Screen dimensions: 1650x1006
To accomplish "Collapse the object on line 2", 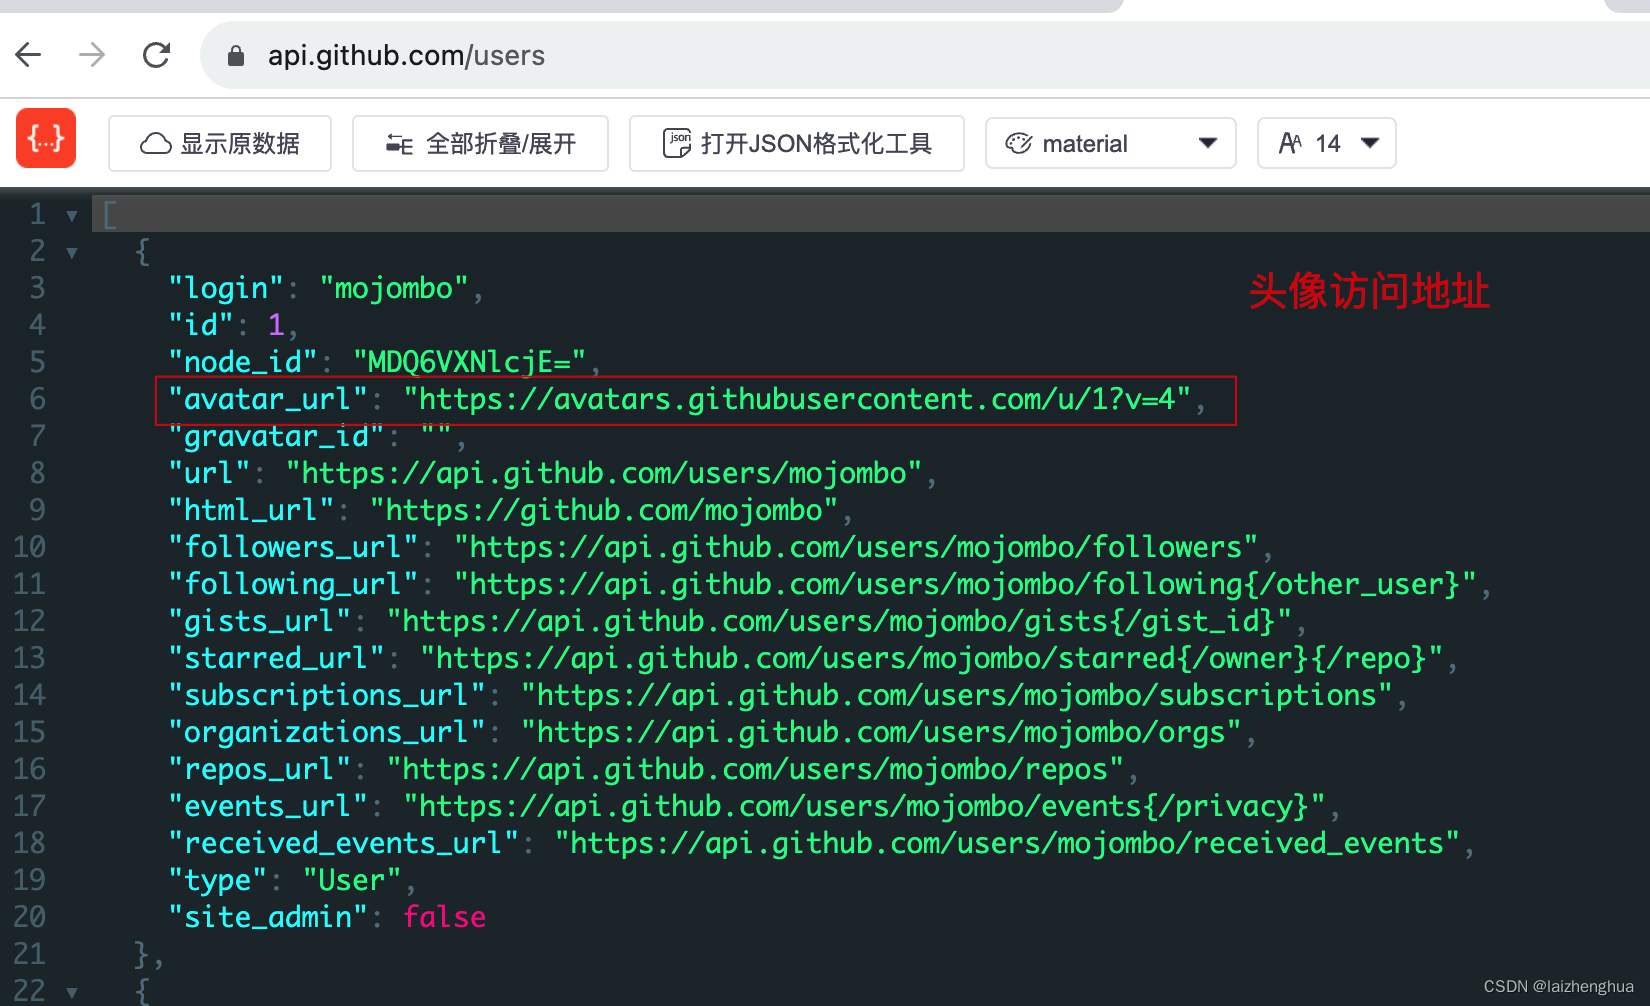I will click(72, 253).
